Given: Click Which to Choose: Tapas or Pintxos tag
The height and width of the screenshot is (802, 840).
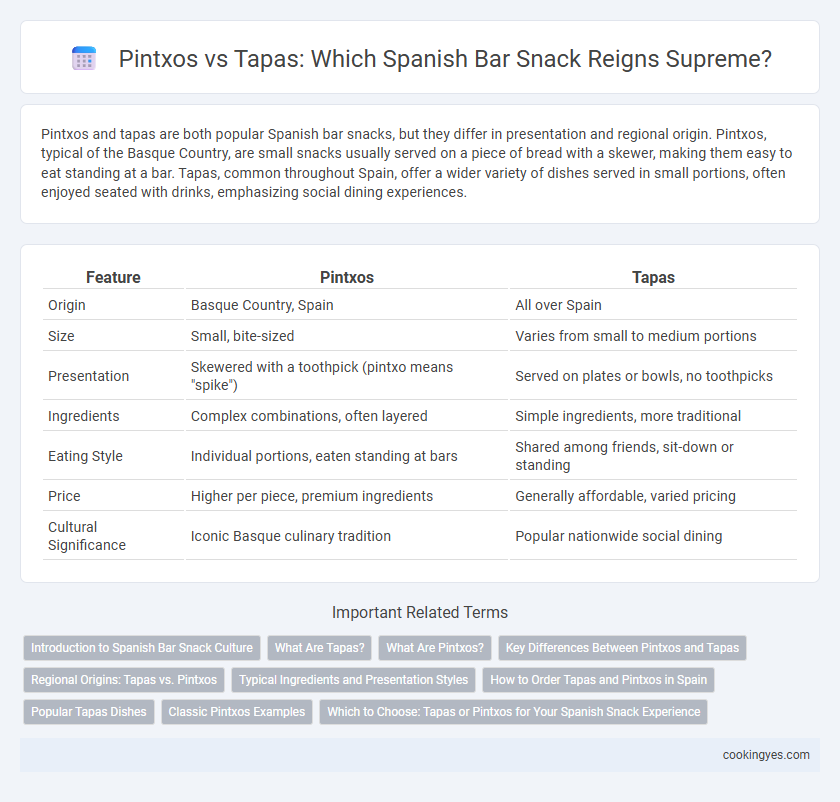Looking at the screenshot, I should pos(514,712).
